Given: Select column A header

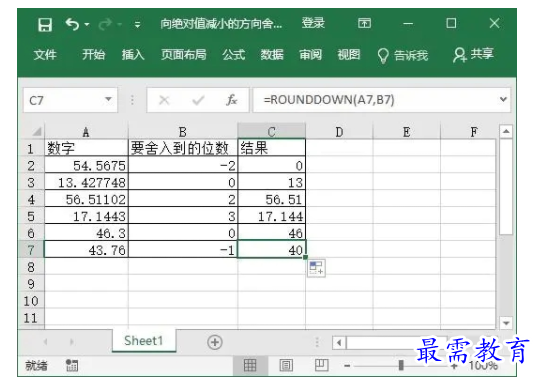Looking at the screenshot, I should [86, 132].
